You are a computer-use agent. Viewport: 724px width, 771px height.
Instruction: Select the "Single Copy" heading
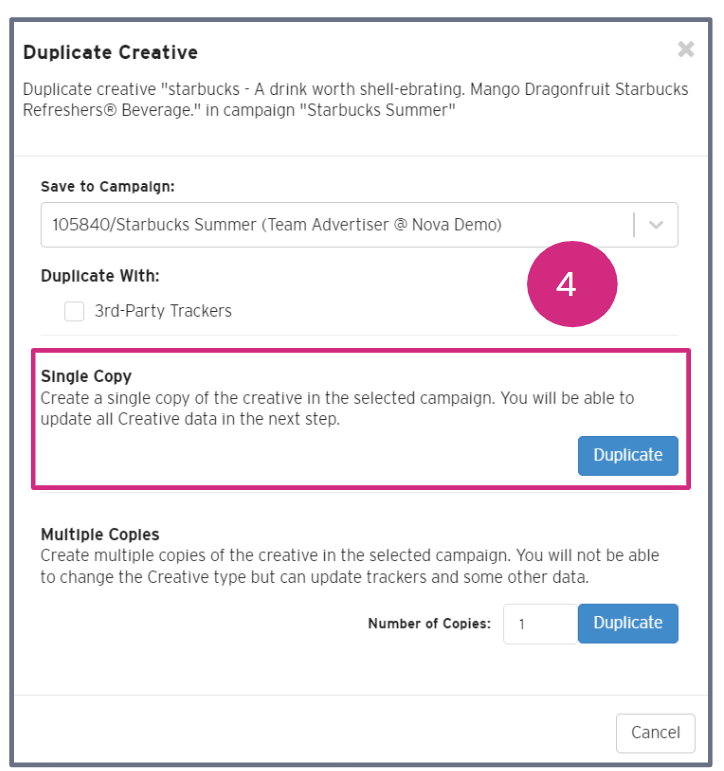pyautogui.click(x=86, y=377)
